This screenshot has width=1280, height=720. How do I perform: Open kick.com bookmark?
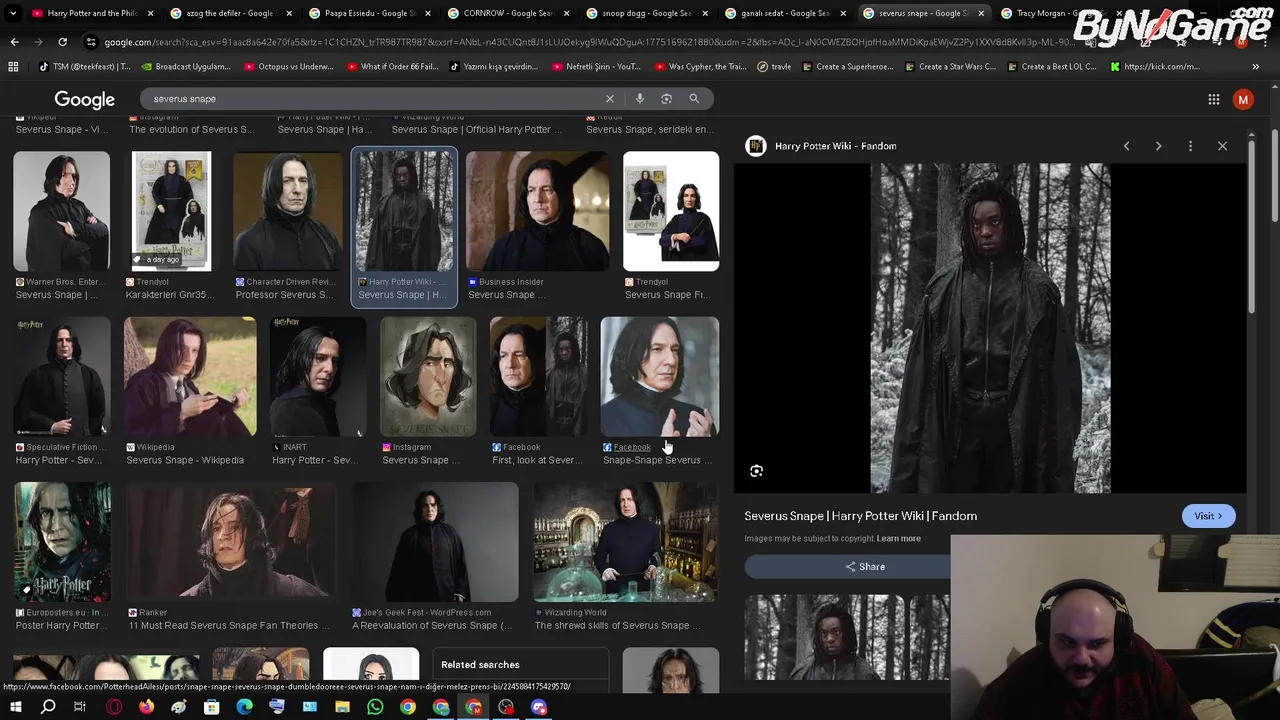point(1154,67)
